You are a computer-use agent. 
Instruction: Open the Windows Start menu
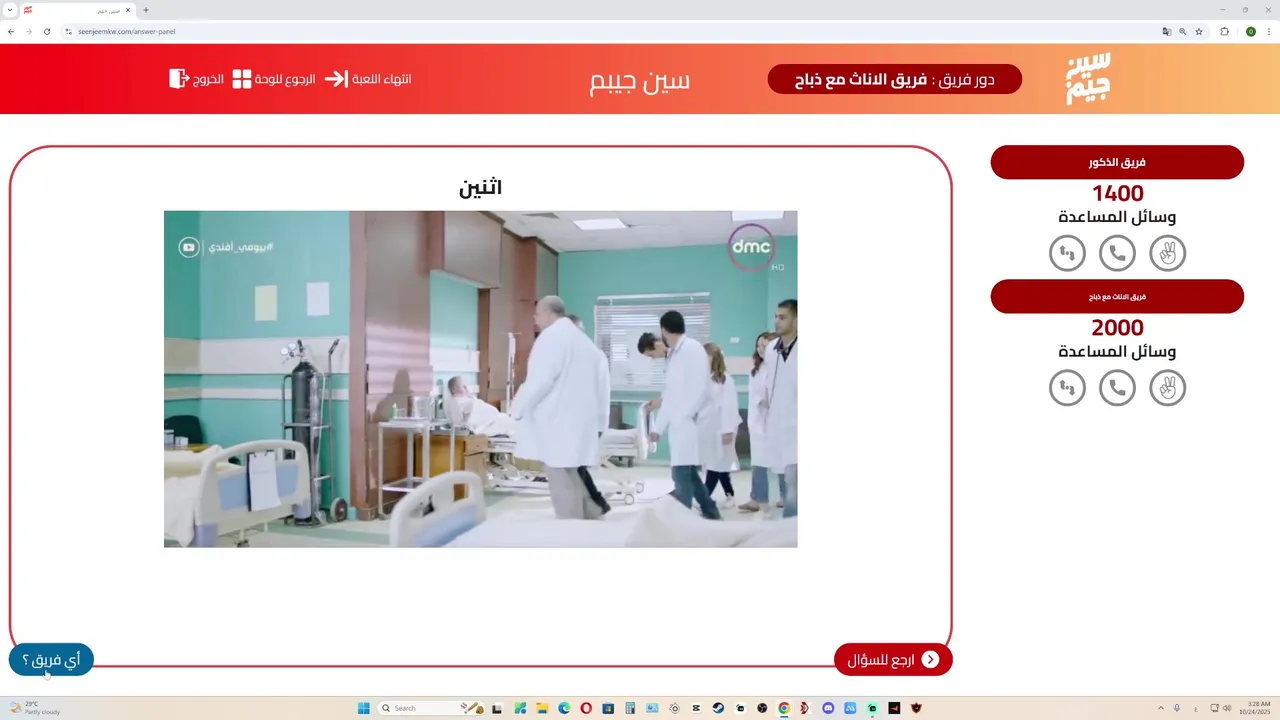tap(363, 708)
